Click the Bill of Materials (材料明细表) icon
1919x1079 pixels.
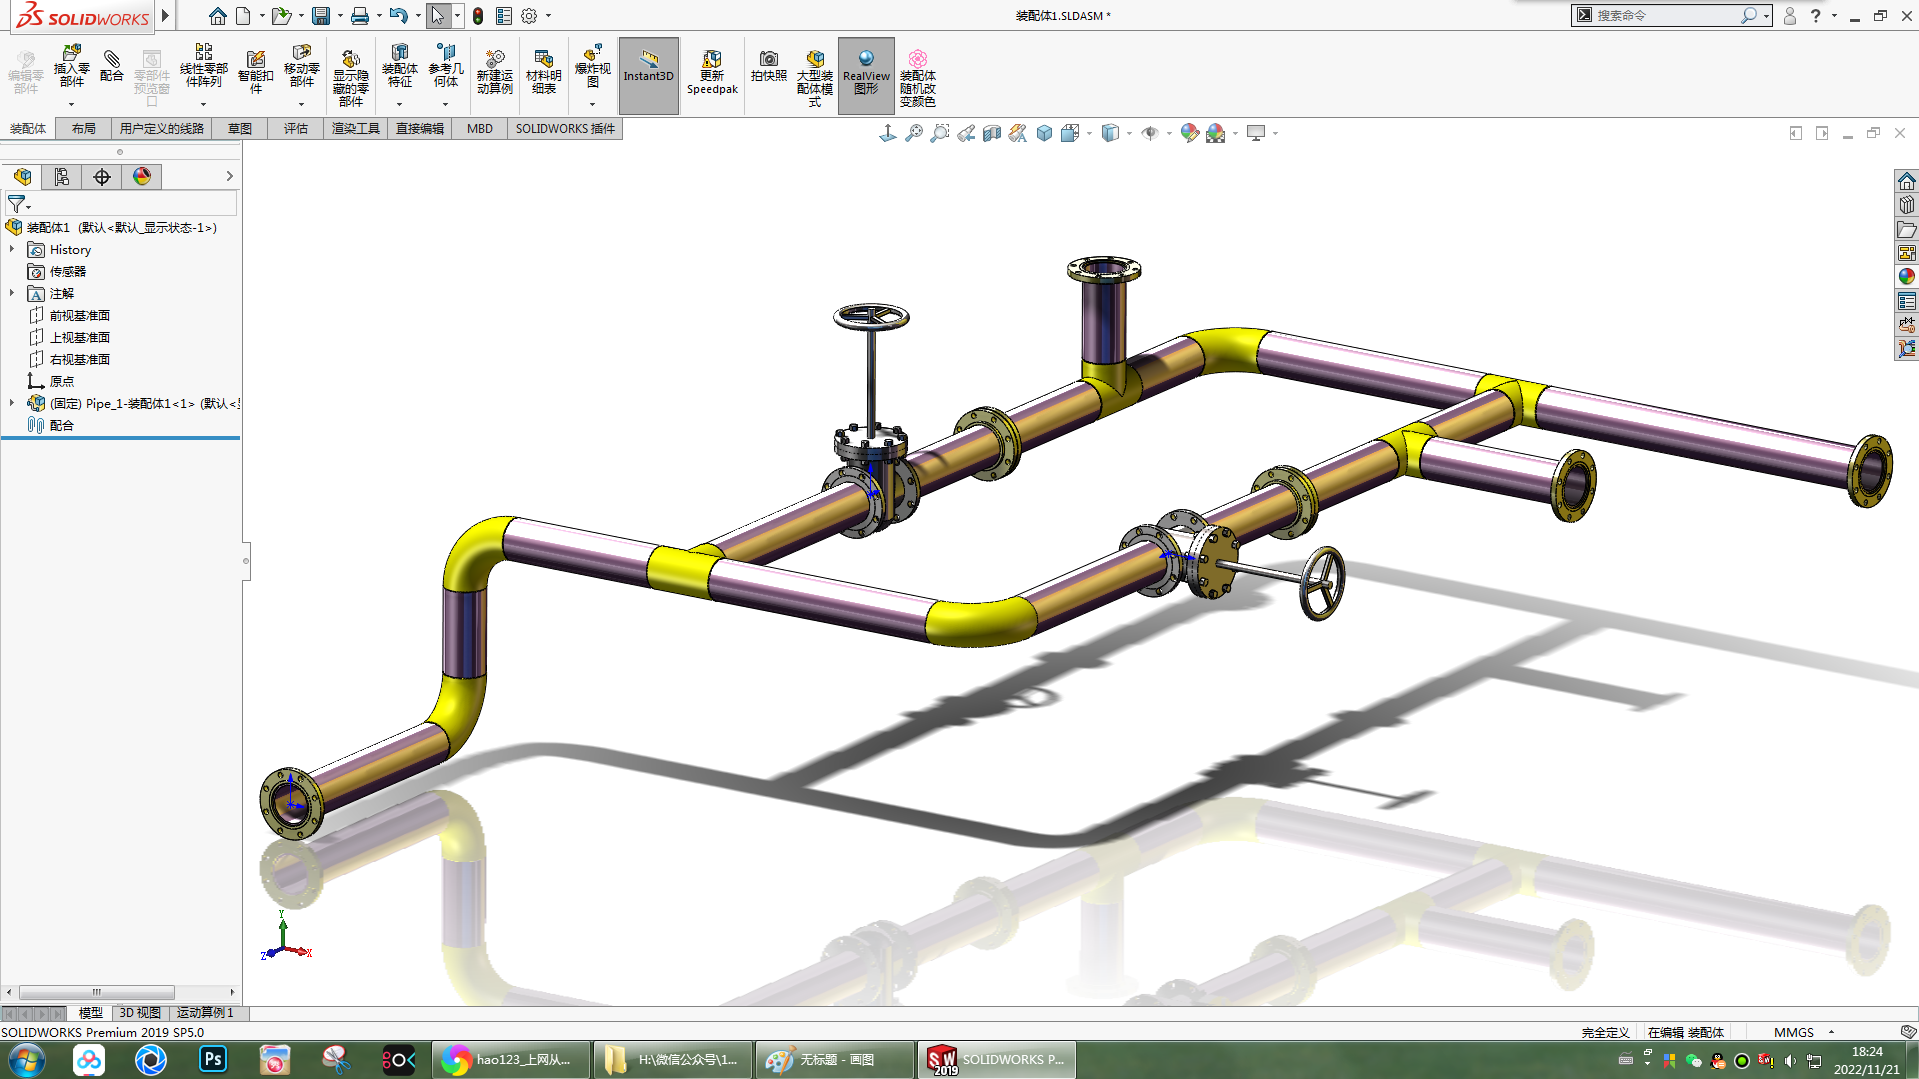[544, 71]
